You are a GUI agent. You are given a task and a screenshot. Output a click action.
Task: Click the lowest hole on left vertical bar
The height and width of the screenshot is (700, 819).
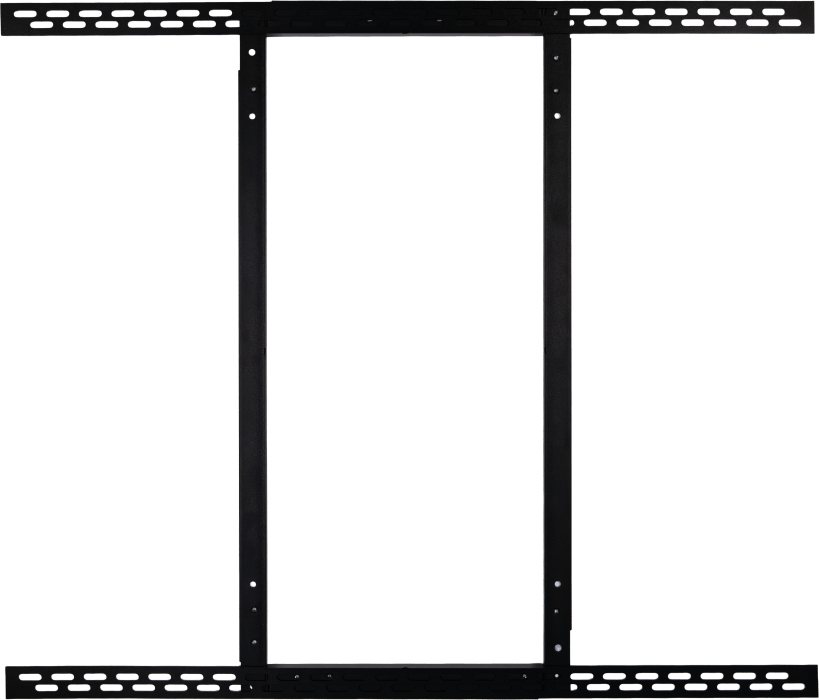tap(254, 642)
